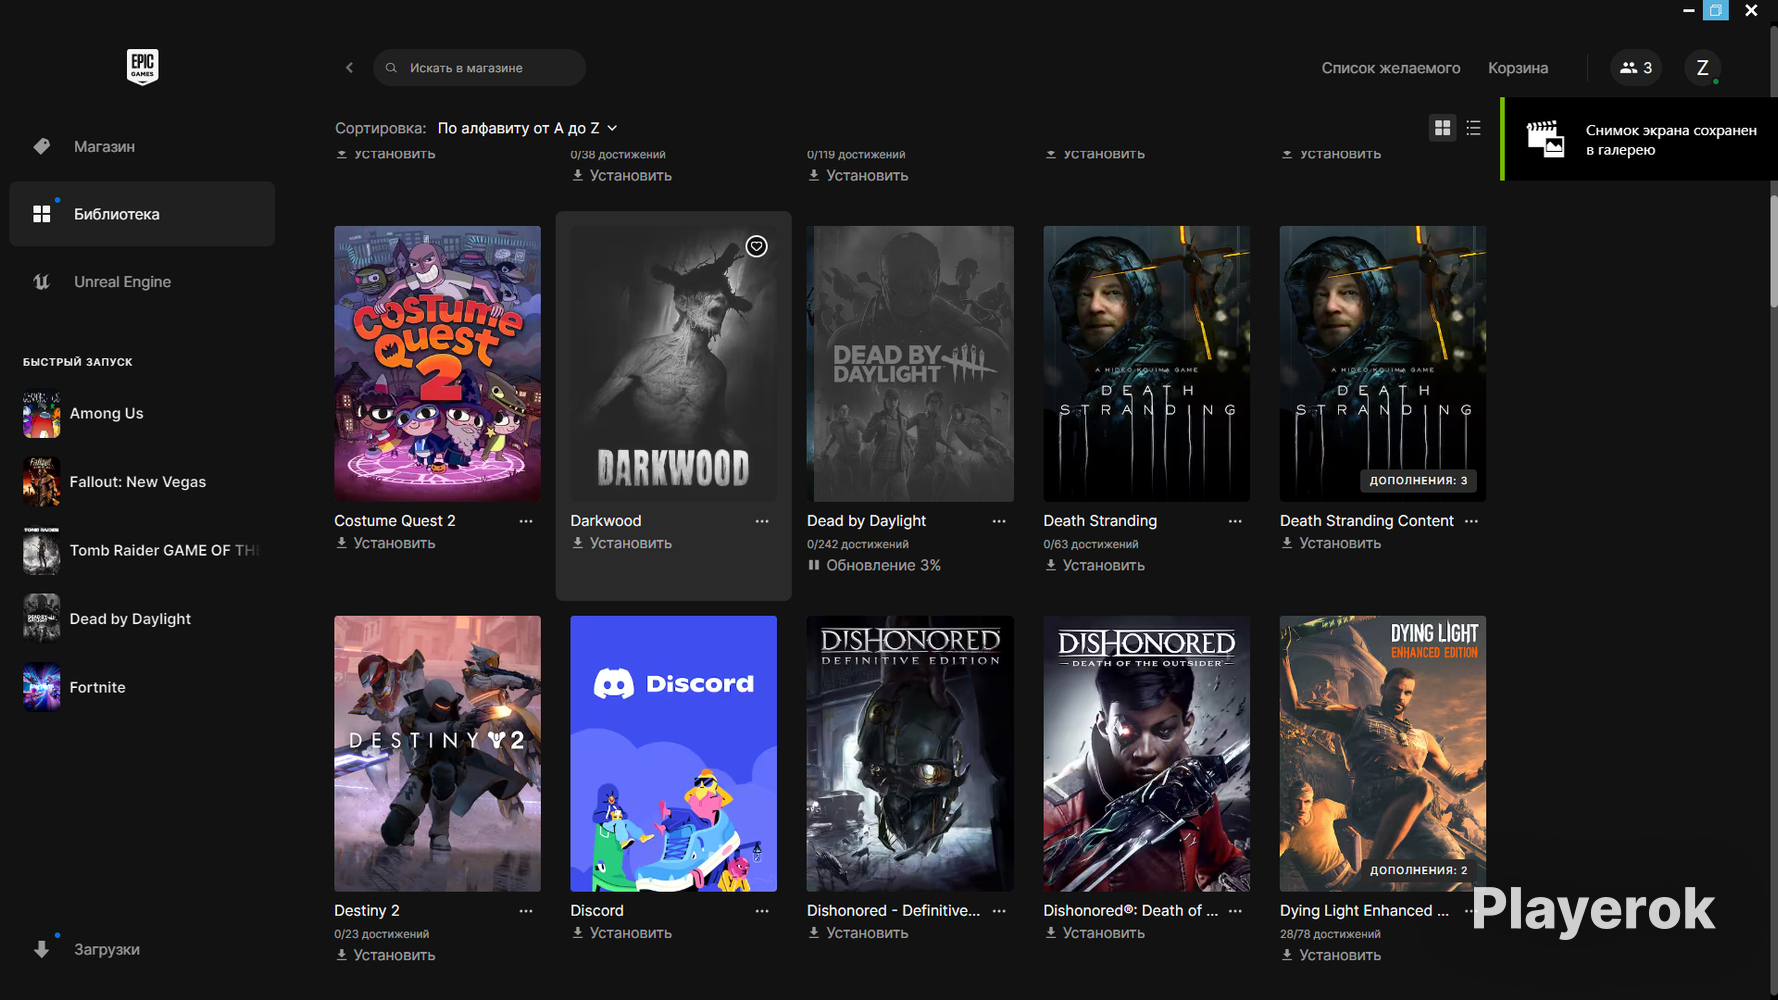
Task: Minimize the Epic Games Launcher window
Action: click(x=1688, y=10)
